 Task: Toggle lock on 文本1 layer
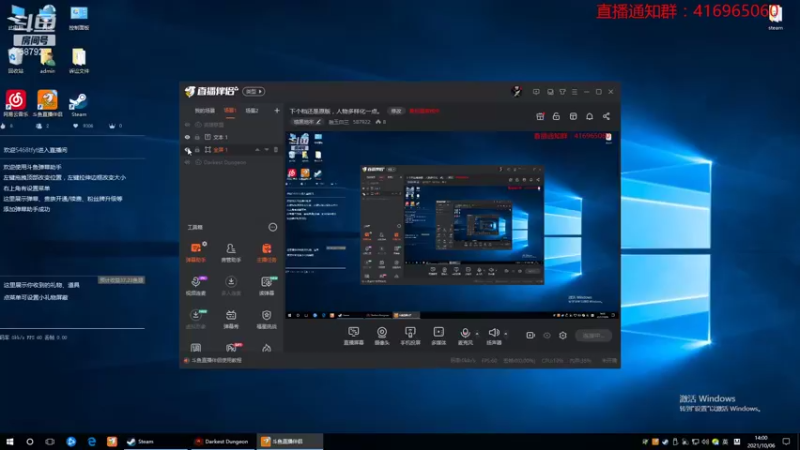point(197,137)
